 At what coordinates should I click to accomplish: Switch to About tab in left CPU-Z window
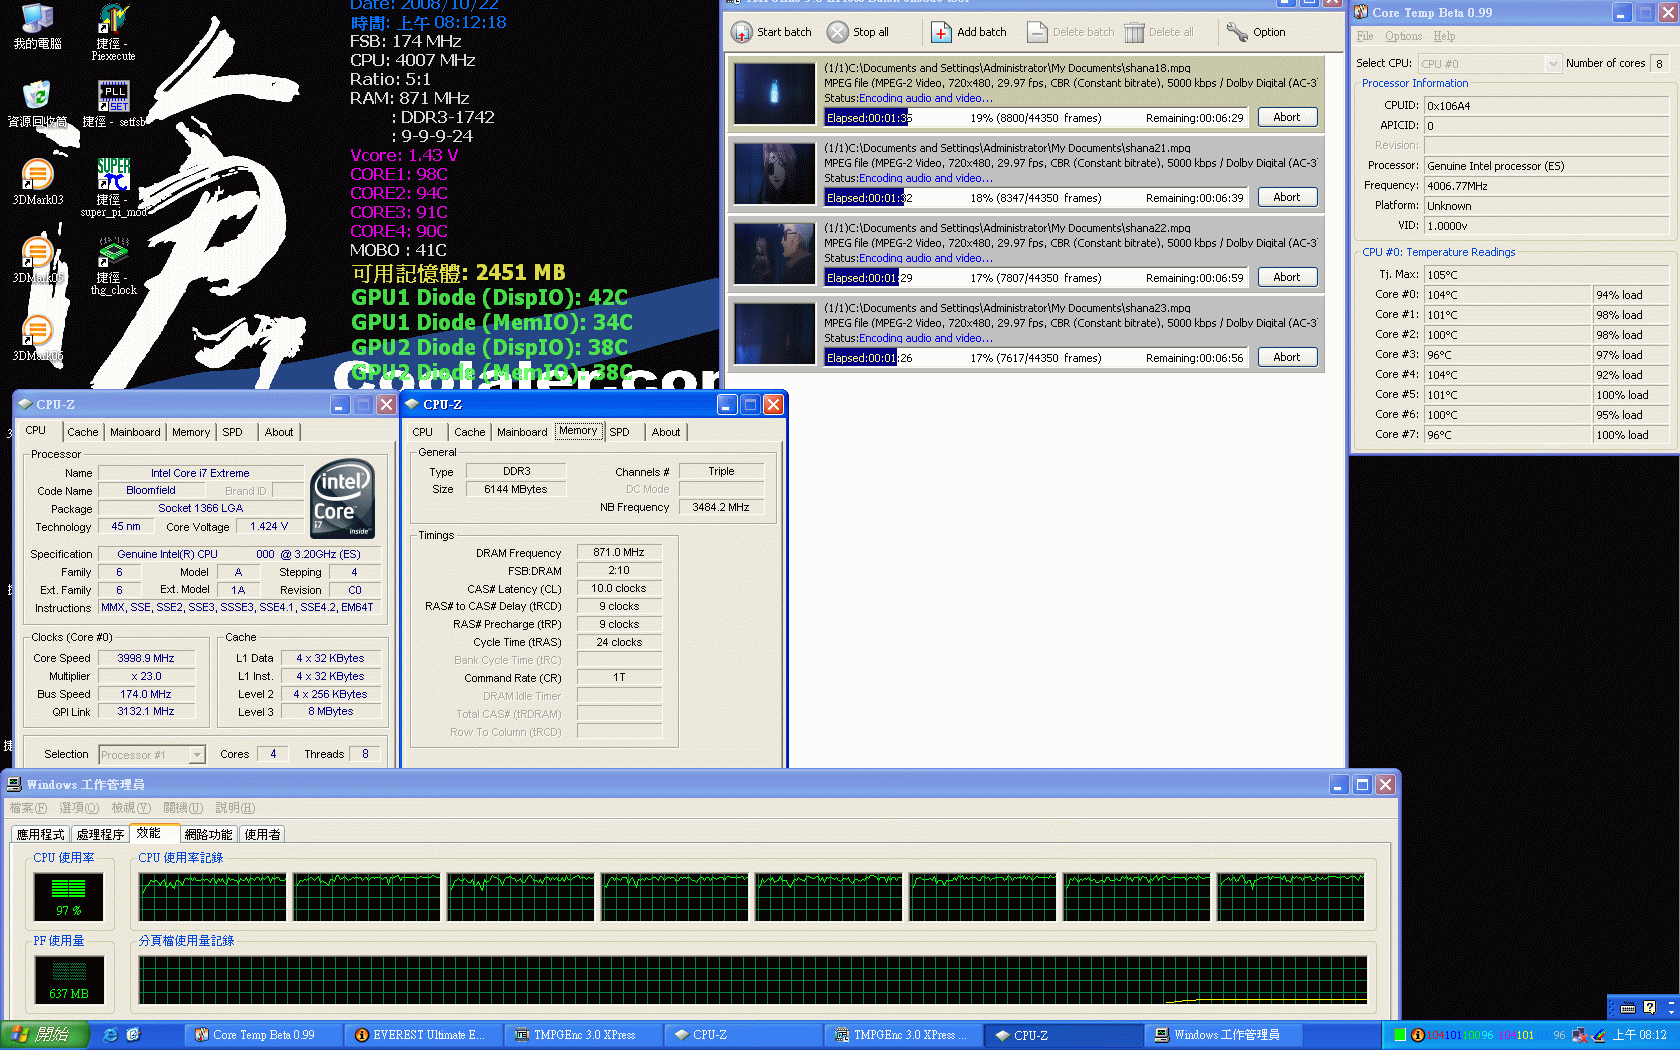pyautogui.click(x=279, y=432)
